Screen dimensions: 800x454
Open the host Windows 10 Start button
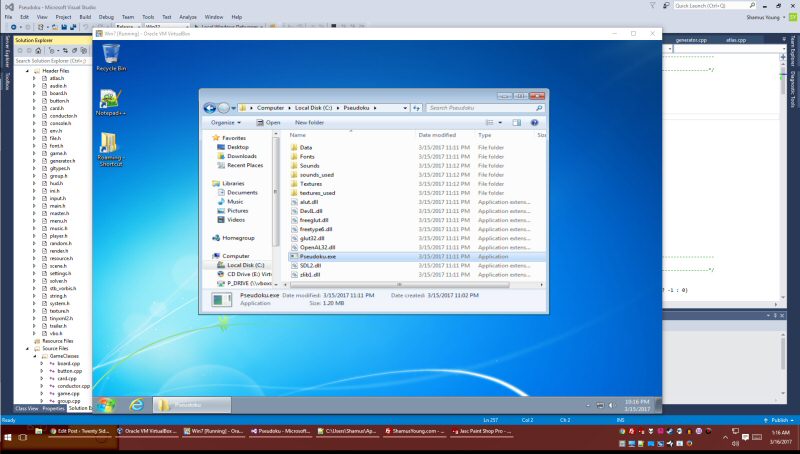(8, 437)
